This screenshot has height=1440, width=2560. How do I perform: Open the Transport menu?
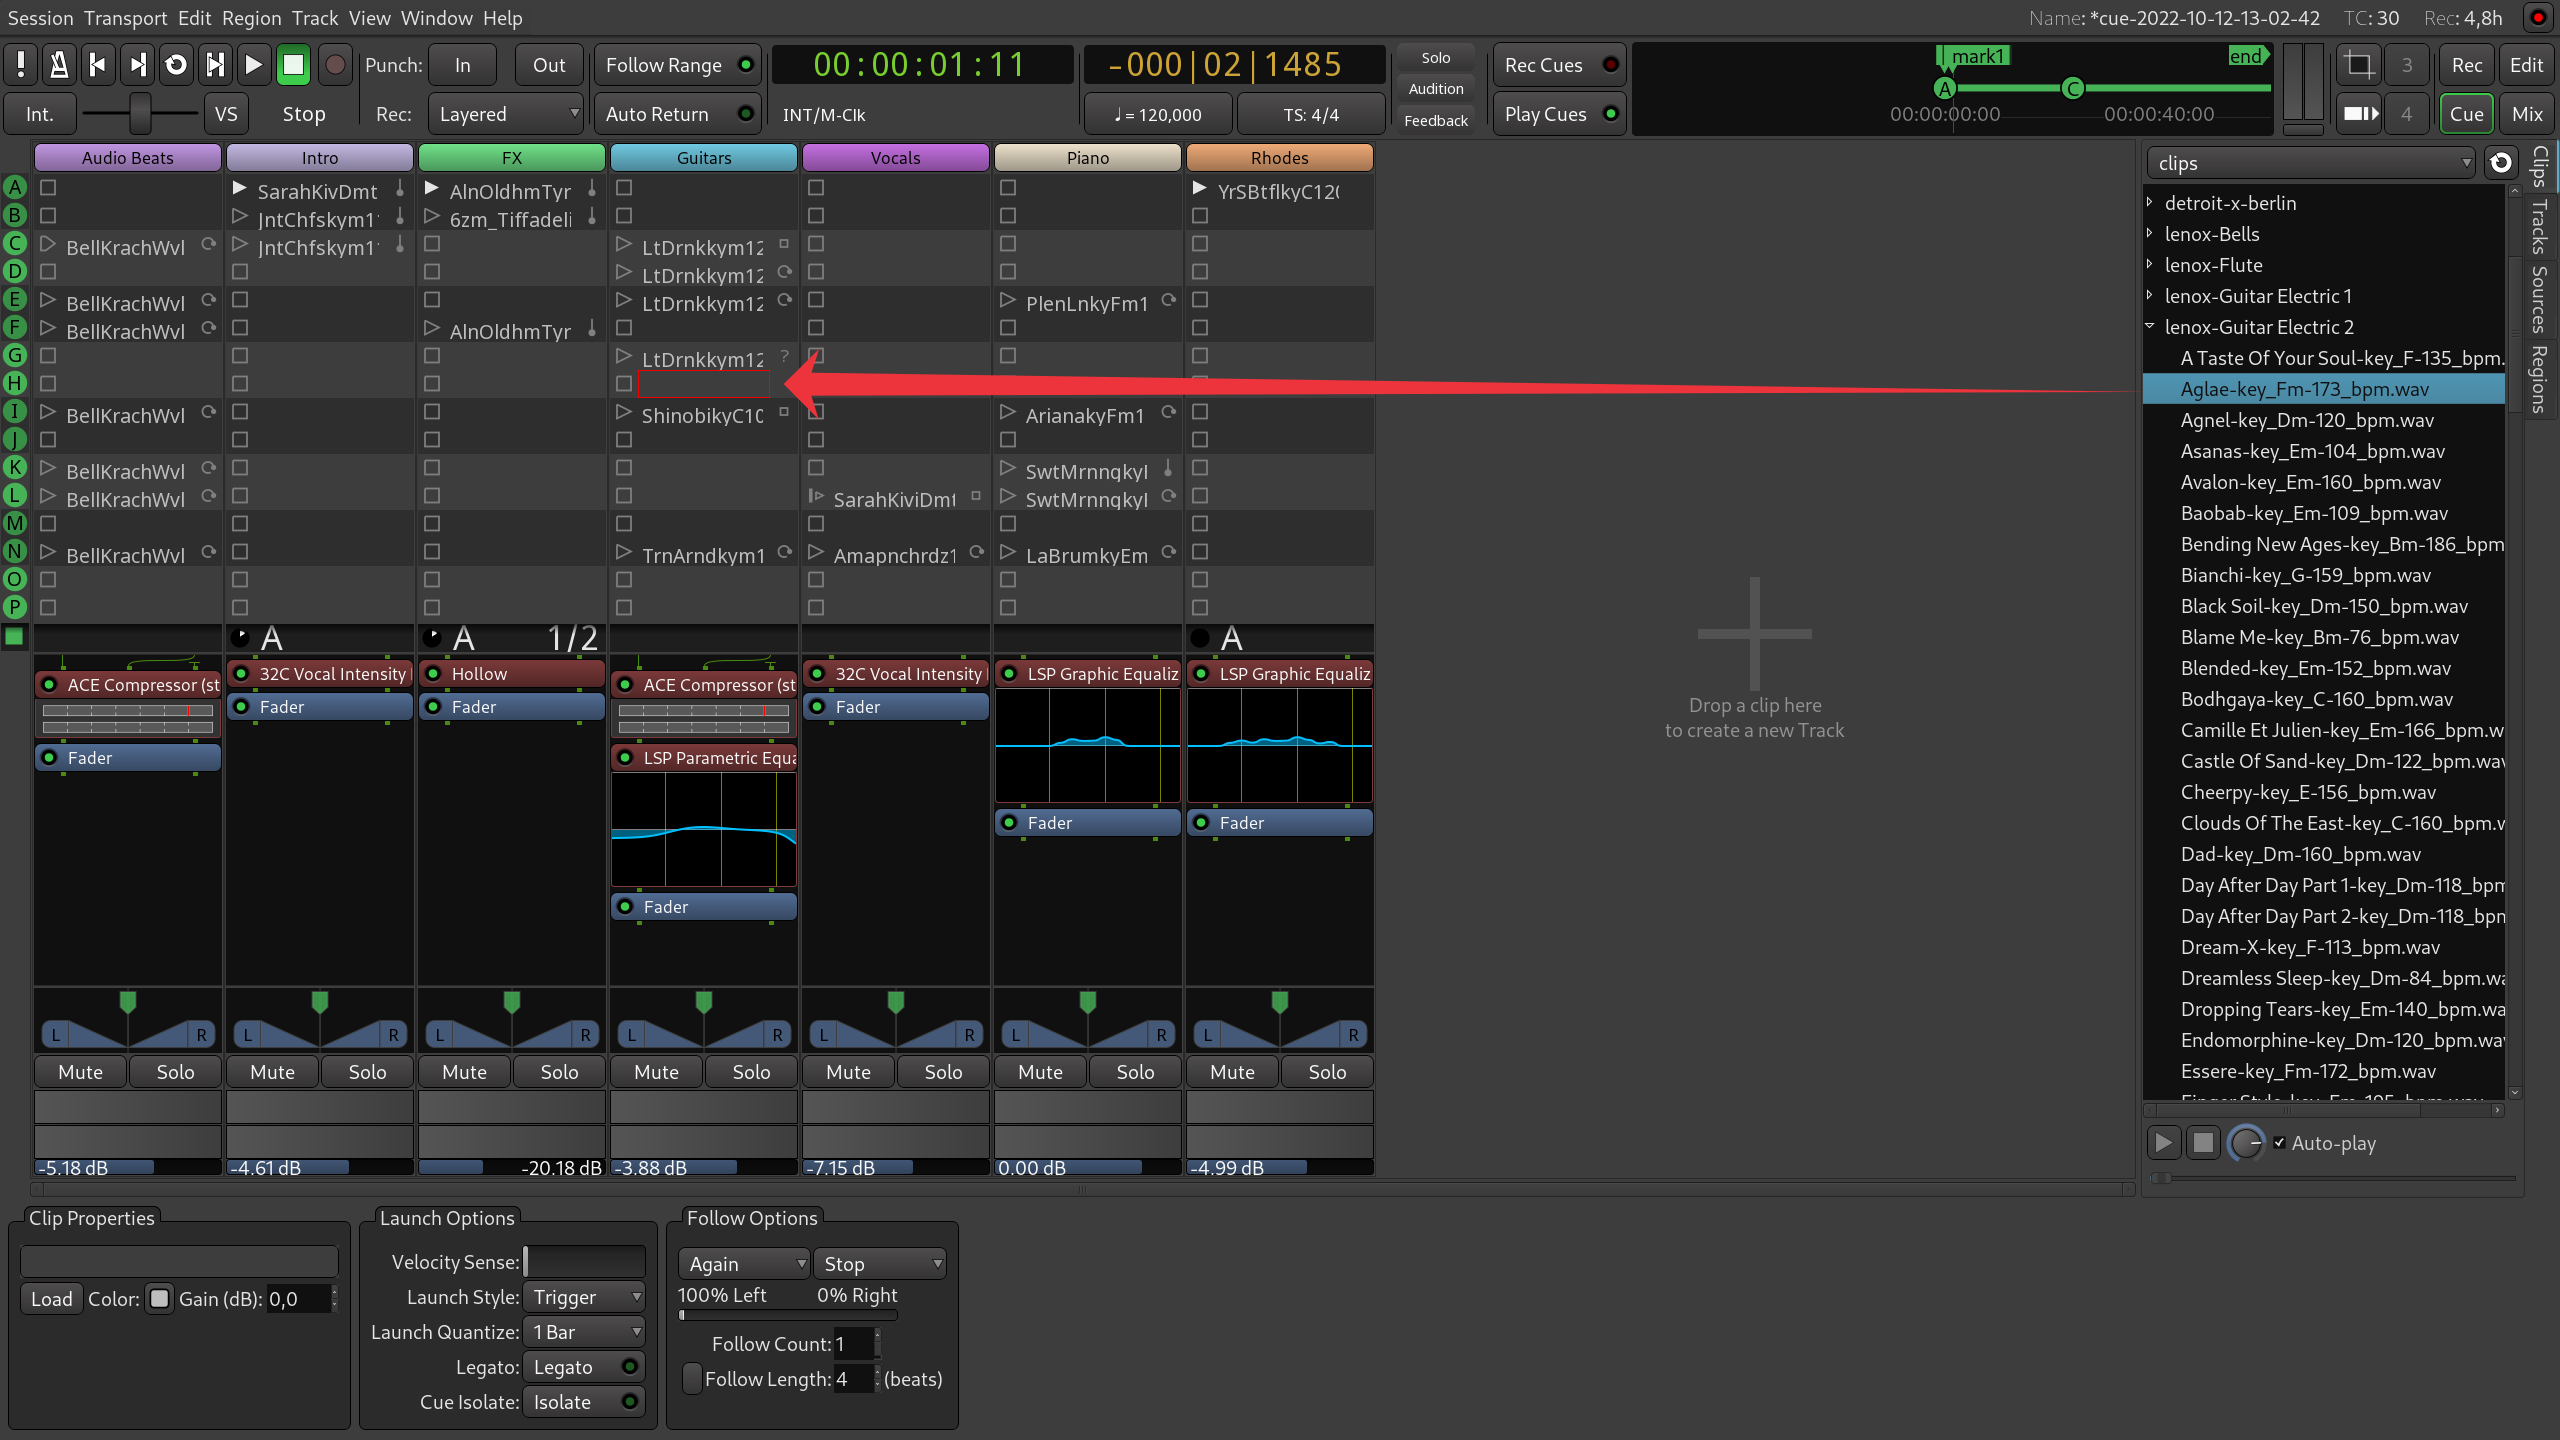[126, 18]
